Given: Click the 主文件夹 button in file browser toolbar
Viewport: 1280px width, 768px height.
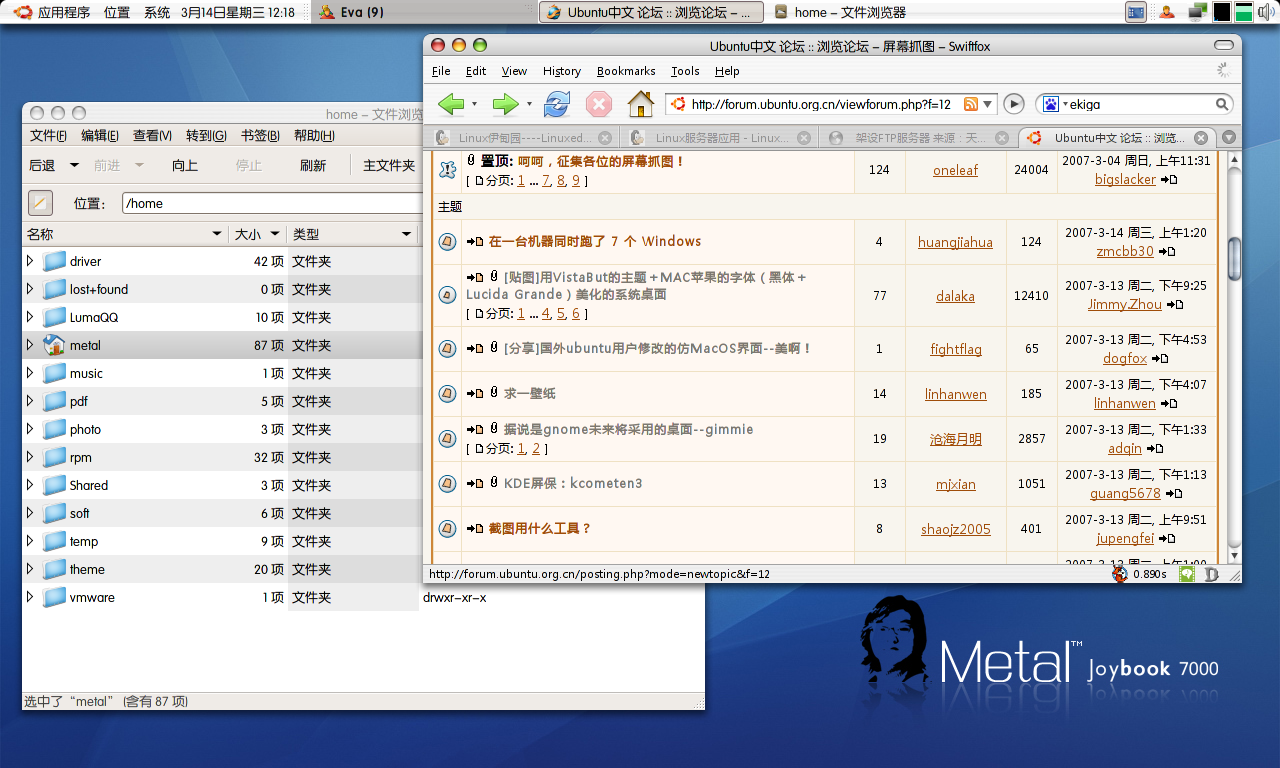Looking at the screenshot, I should coord(389,165).
